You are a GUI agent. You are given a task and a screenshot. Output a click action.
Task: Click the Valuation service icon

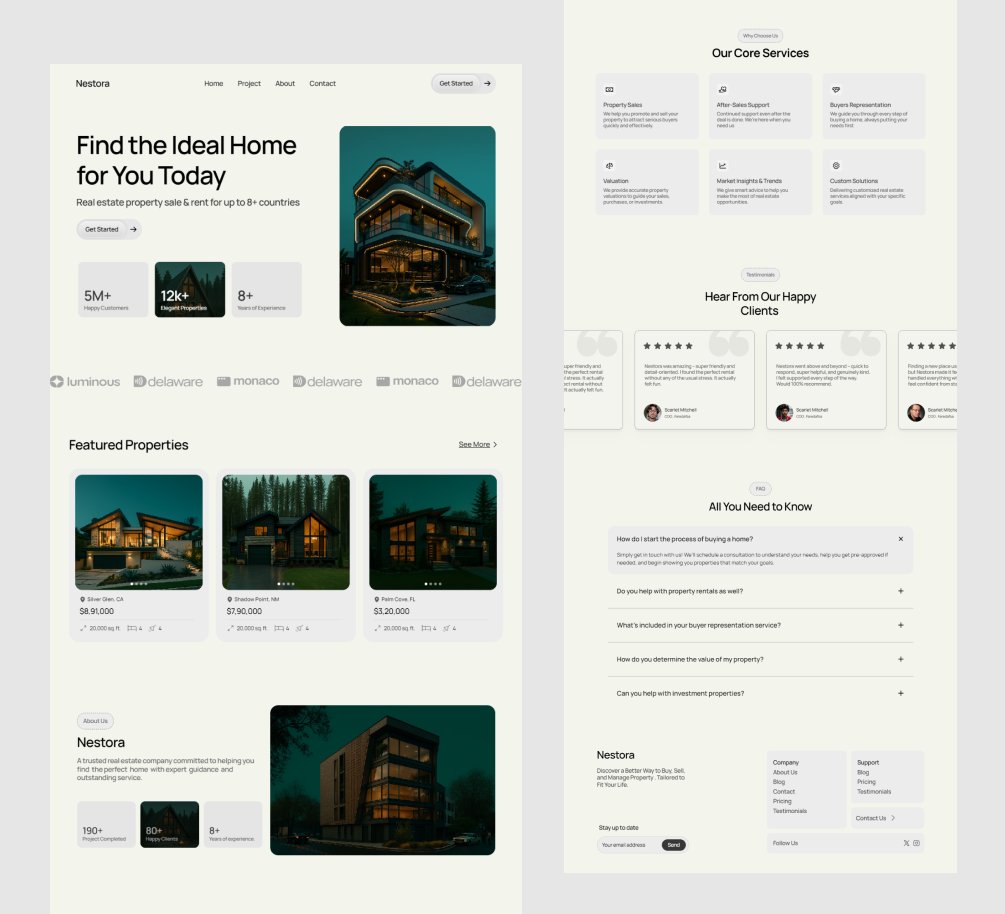pyautogui.click(x=610, y=166)
